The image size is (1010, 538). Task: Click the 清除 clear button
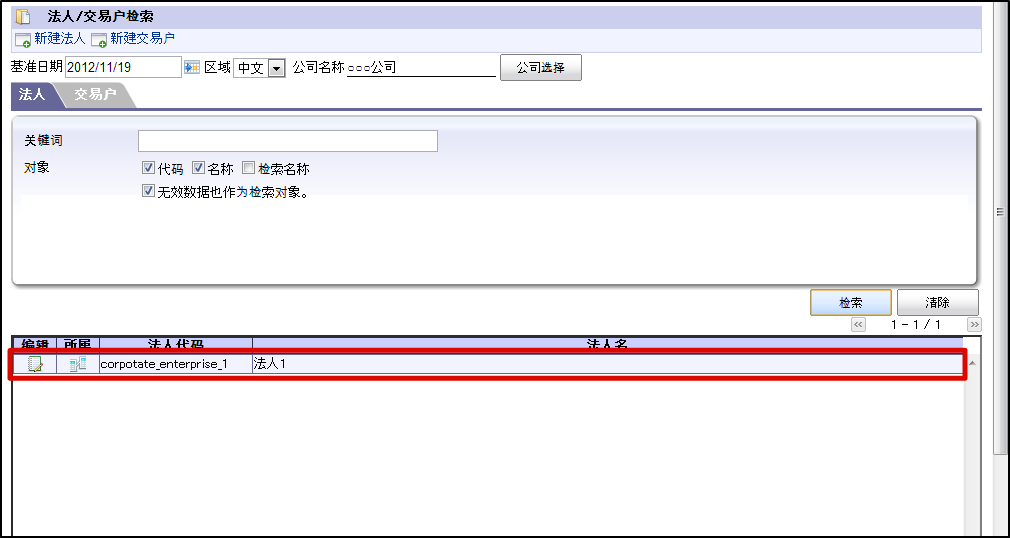(938, 302)
